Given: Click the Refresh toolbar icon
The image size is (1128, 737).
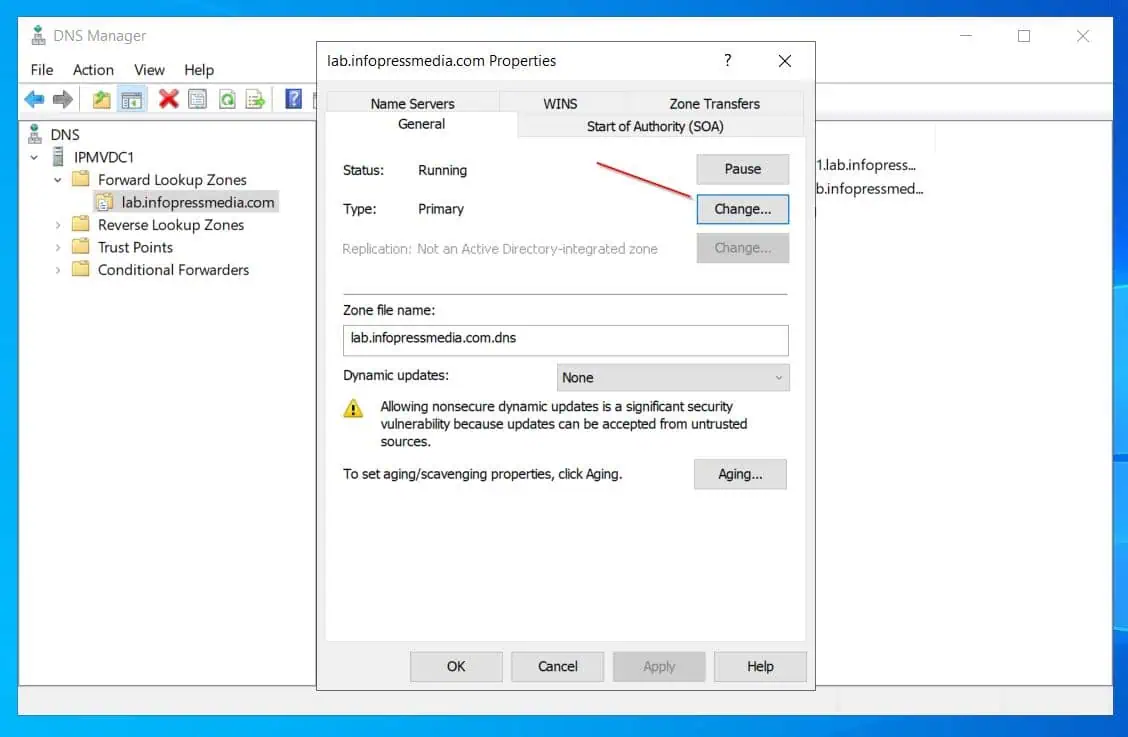Looking at the screenshot, I should [227, 99].
